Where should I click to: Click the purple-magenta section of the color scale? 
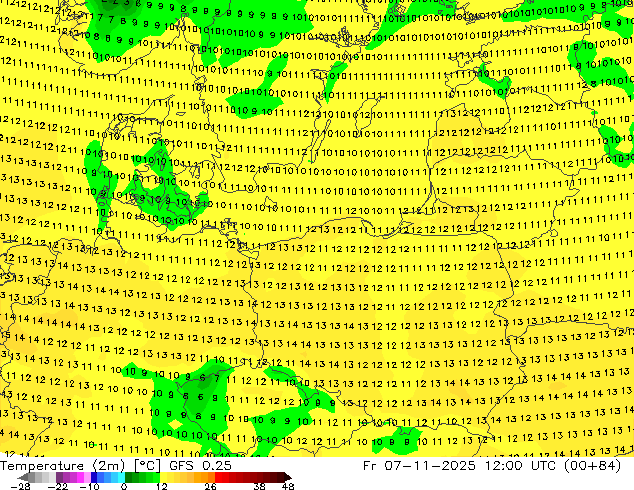[x=73, y=477]
